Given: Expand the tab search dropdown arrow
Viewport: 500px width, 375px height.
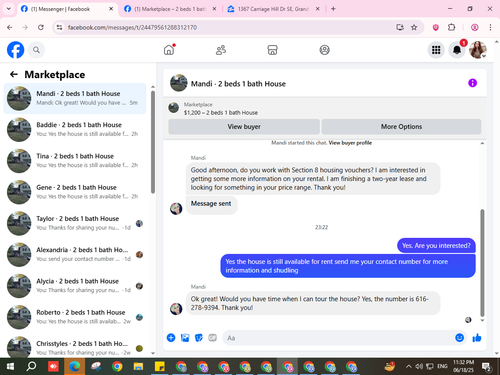Looking at the screenshot, I should pos(9,9).
